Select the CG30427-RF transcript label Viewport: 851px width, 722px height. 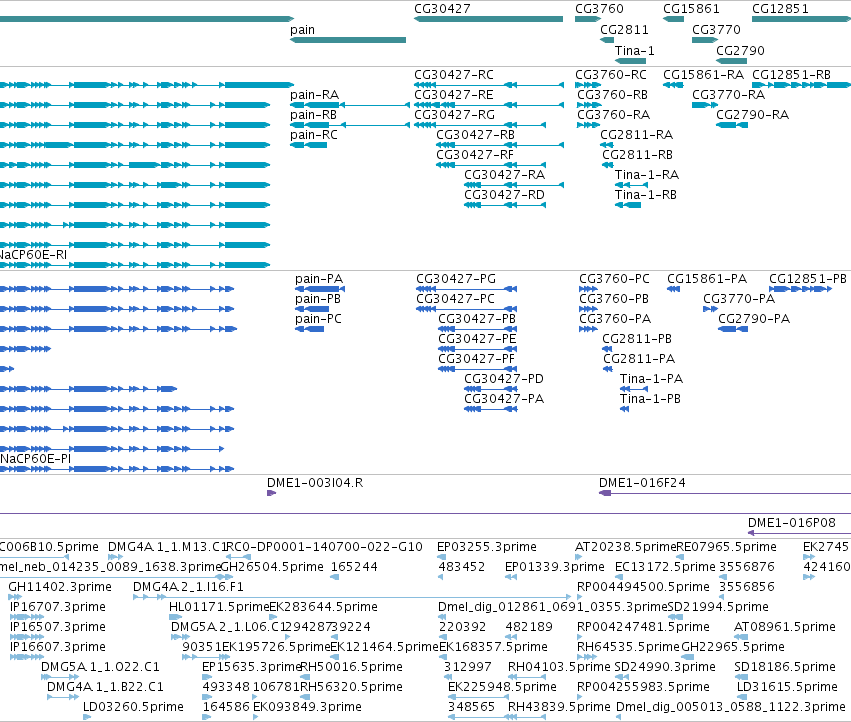click(475, 155)
